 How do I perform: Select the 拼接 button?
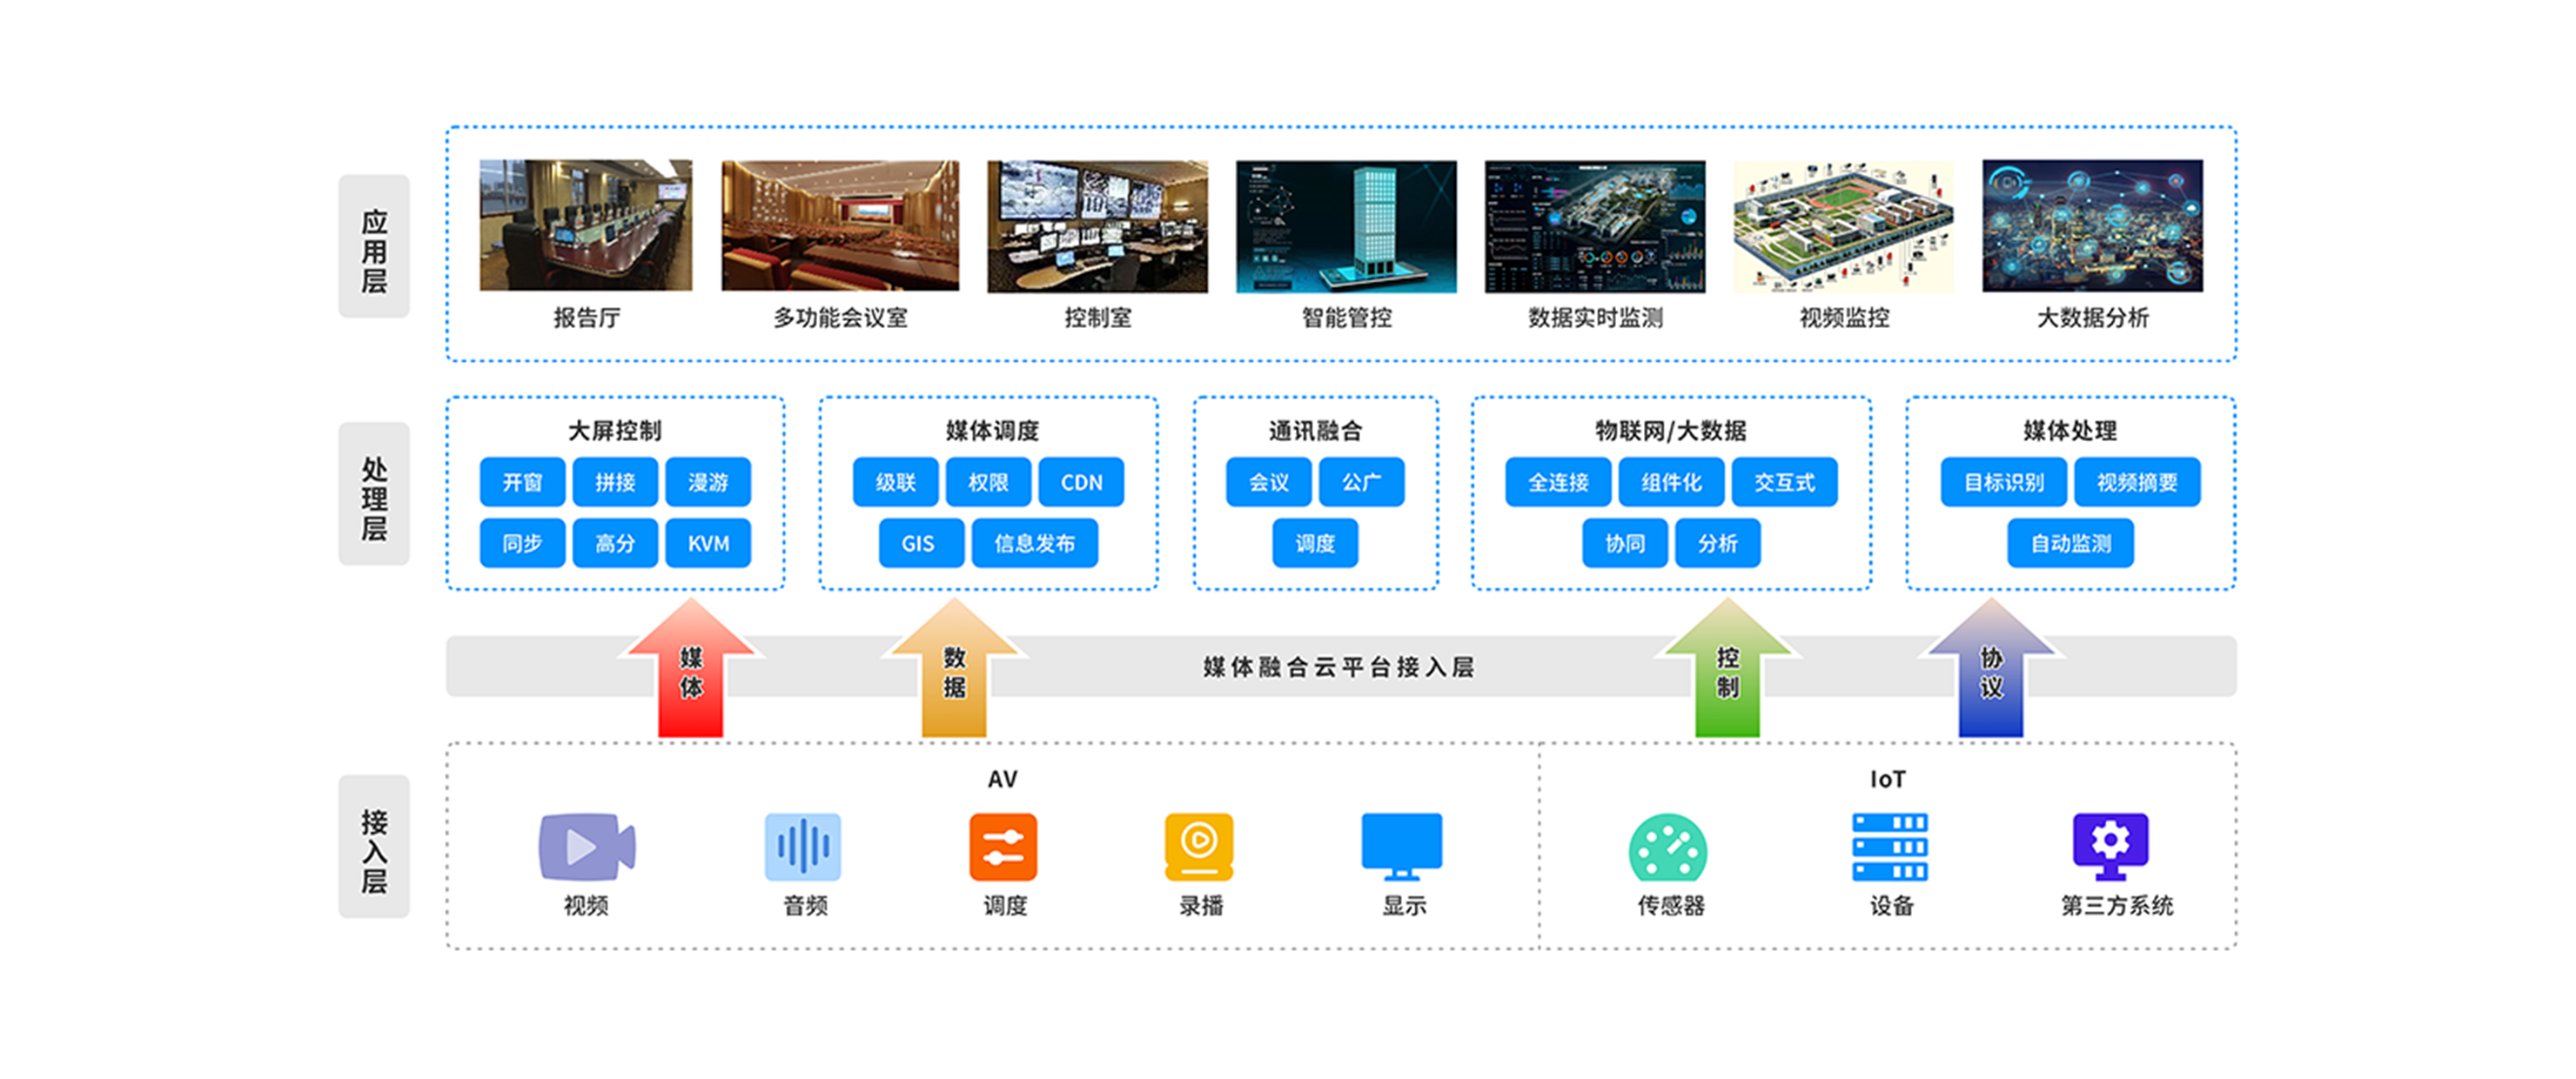[615, 482]
